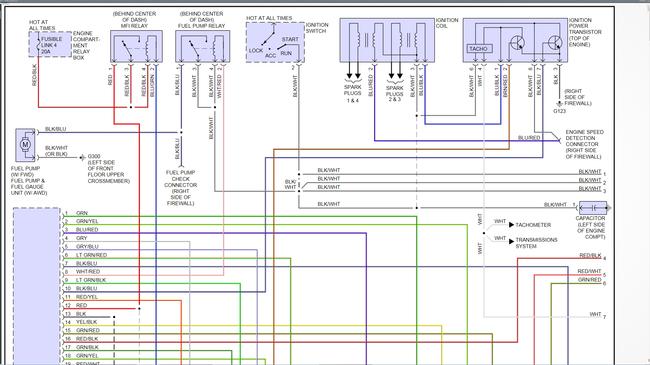
Task: Click HOT AT ALL TIMES above ignition switch
Action: pos(269,18)
